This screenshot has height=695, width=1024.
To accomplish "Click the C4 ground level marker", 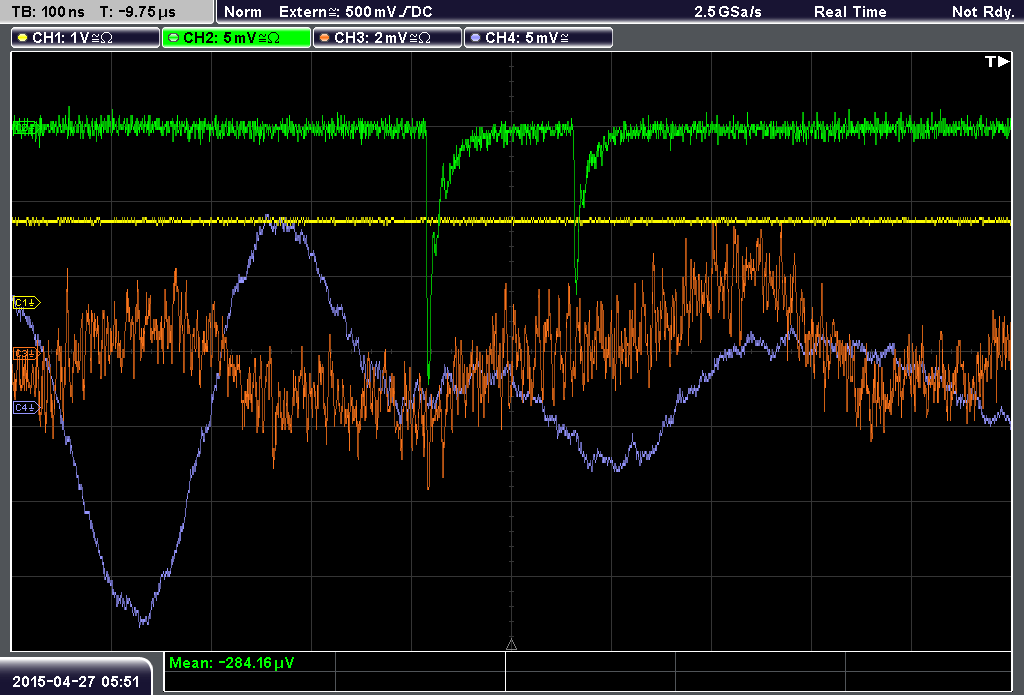I will [x=26, y=408].
